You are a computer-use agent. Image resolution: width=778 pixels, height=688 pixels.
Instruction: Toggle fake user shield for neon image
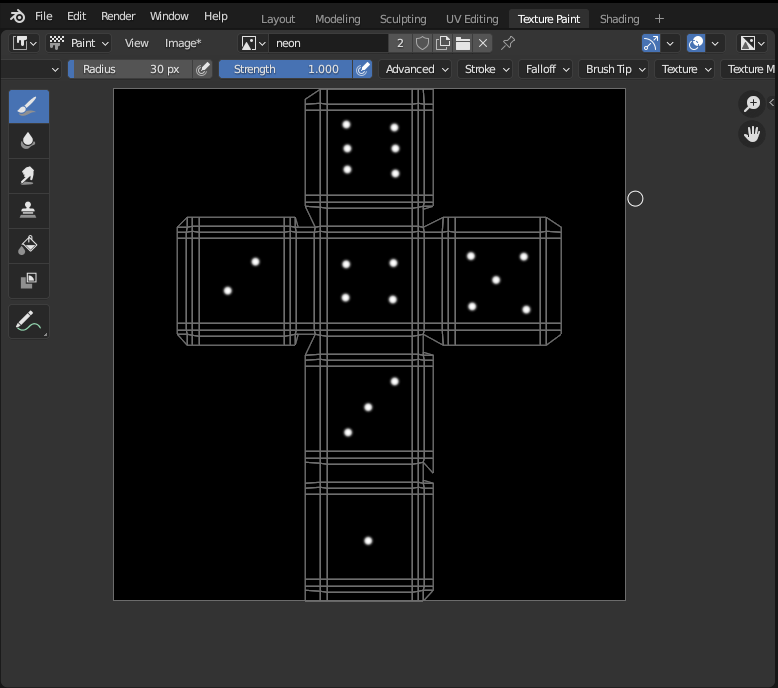[x=423, y=43]
